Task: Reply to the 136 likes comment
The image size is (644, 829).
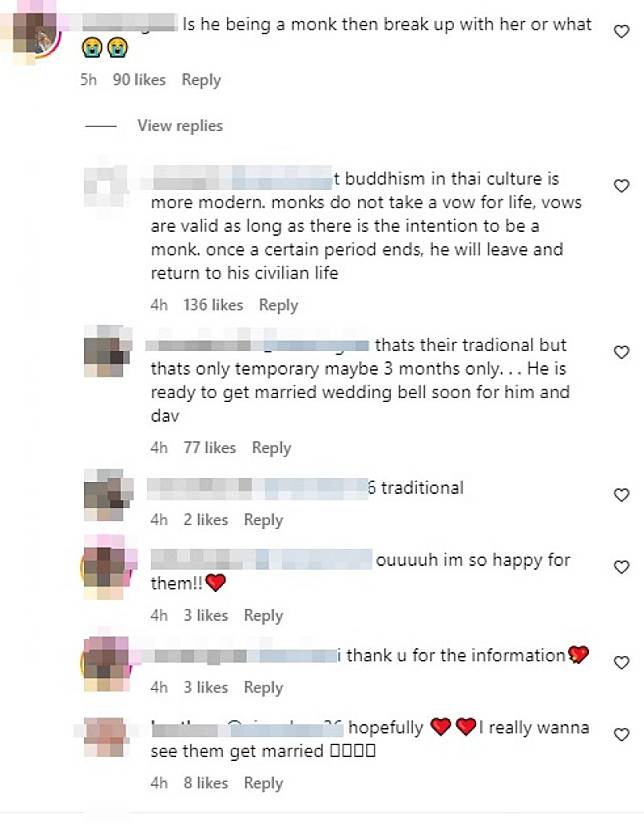Action: click(278, 305)
